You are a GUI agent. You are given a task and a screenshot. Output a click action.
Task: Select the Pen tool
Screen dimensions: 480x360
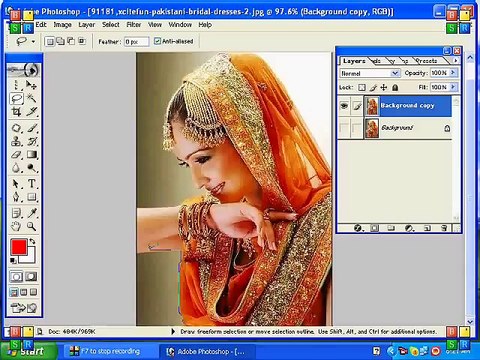16,197
